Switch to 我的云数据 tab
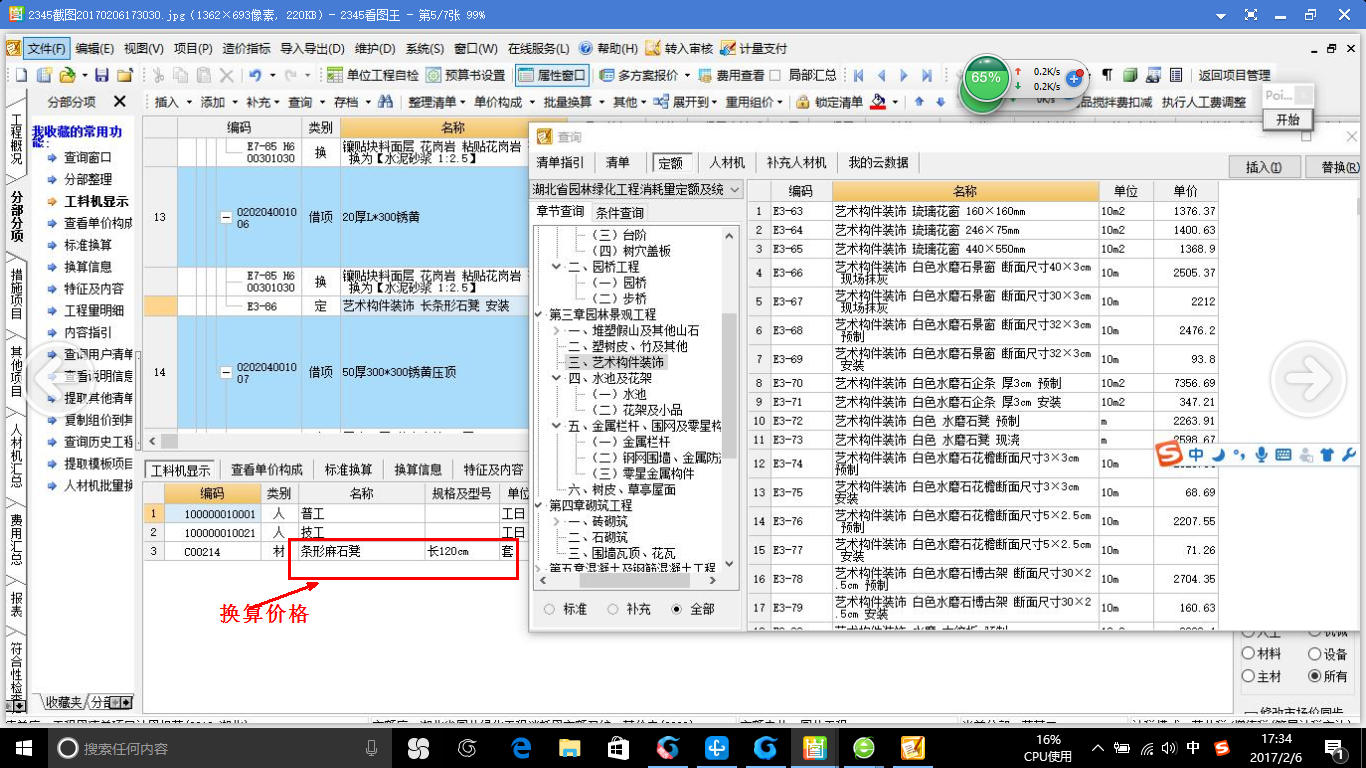1366x768 pixels. click(879, 163)
